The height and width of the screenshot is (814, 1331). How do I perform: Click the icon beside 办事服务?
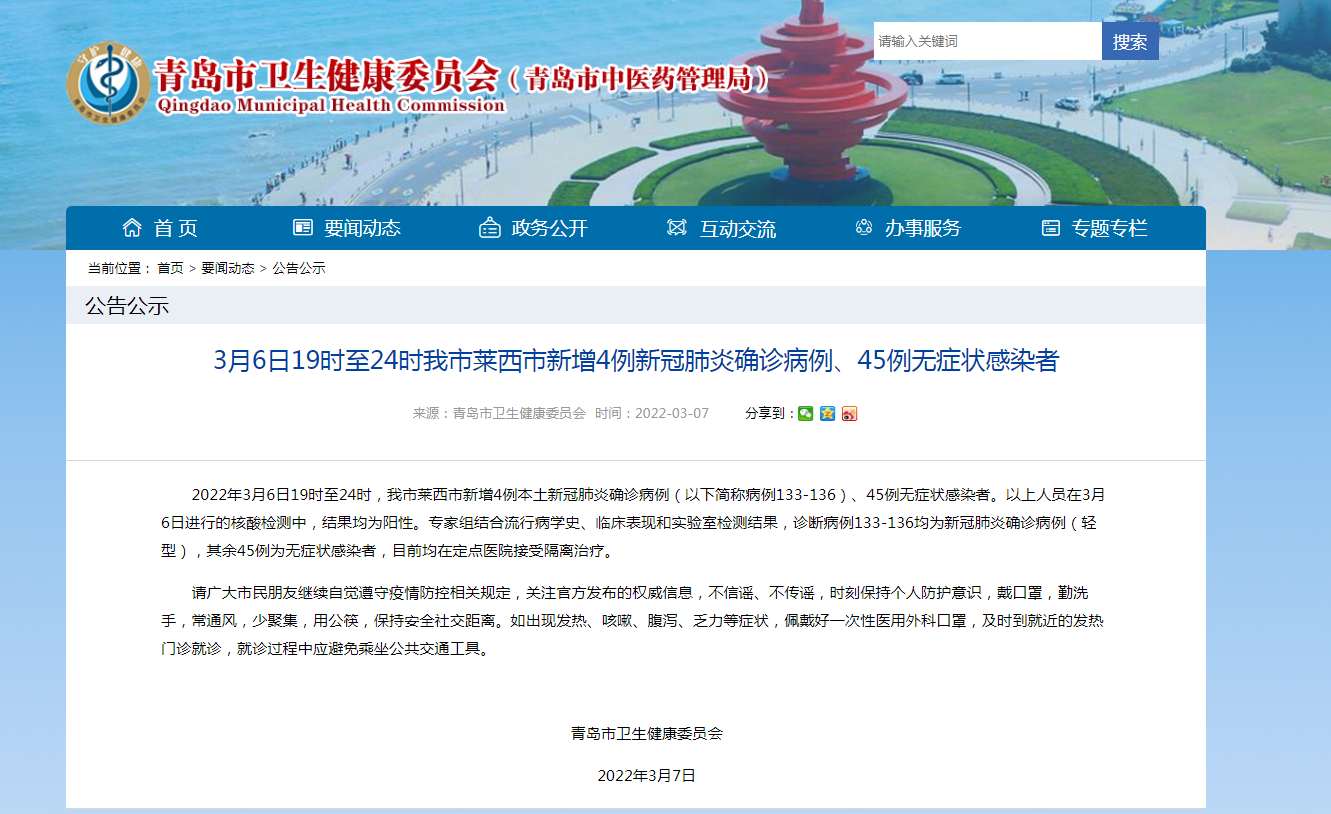click(864, 228)
